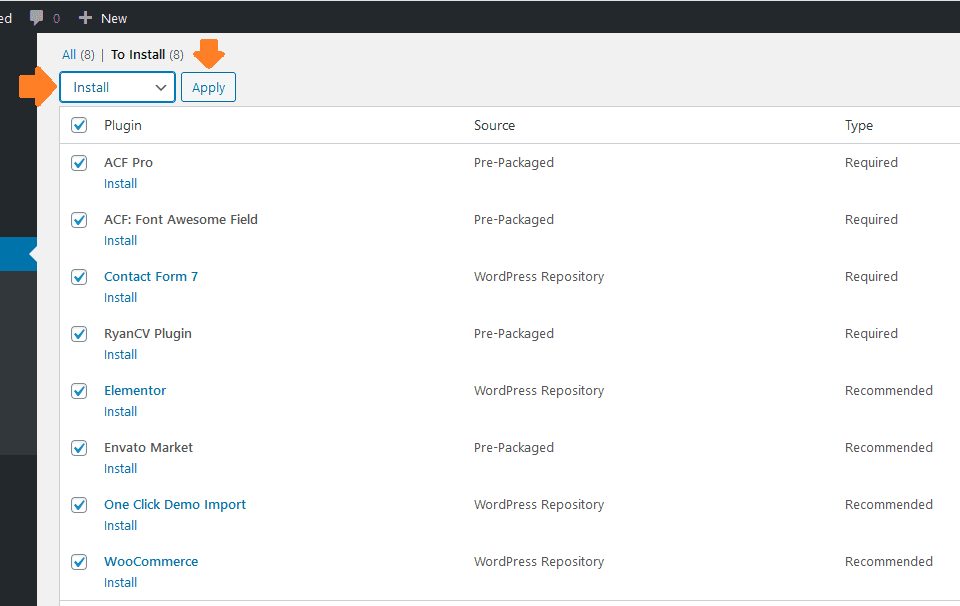
Task: Click the Plugin column header
Action: (123, 125)
